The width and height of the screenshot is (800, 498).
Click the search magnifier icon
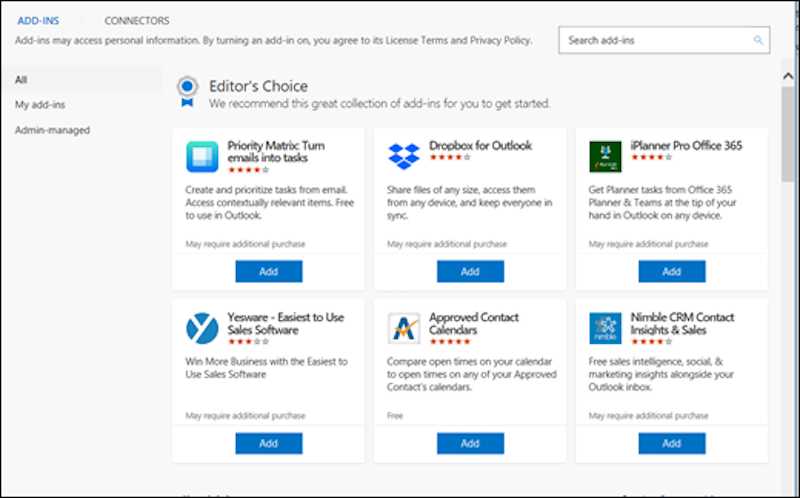[758, 41]
